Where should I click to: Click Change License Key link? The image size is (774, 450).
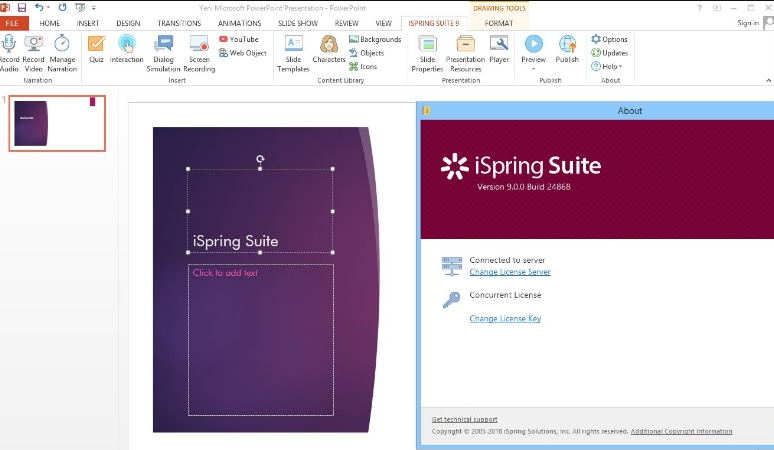tap(505, 319)
